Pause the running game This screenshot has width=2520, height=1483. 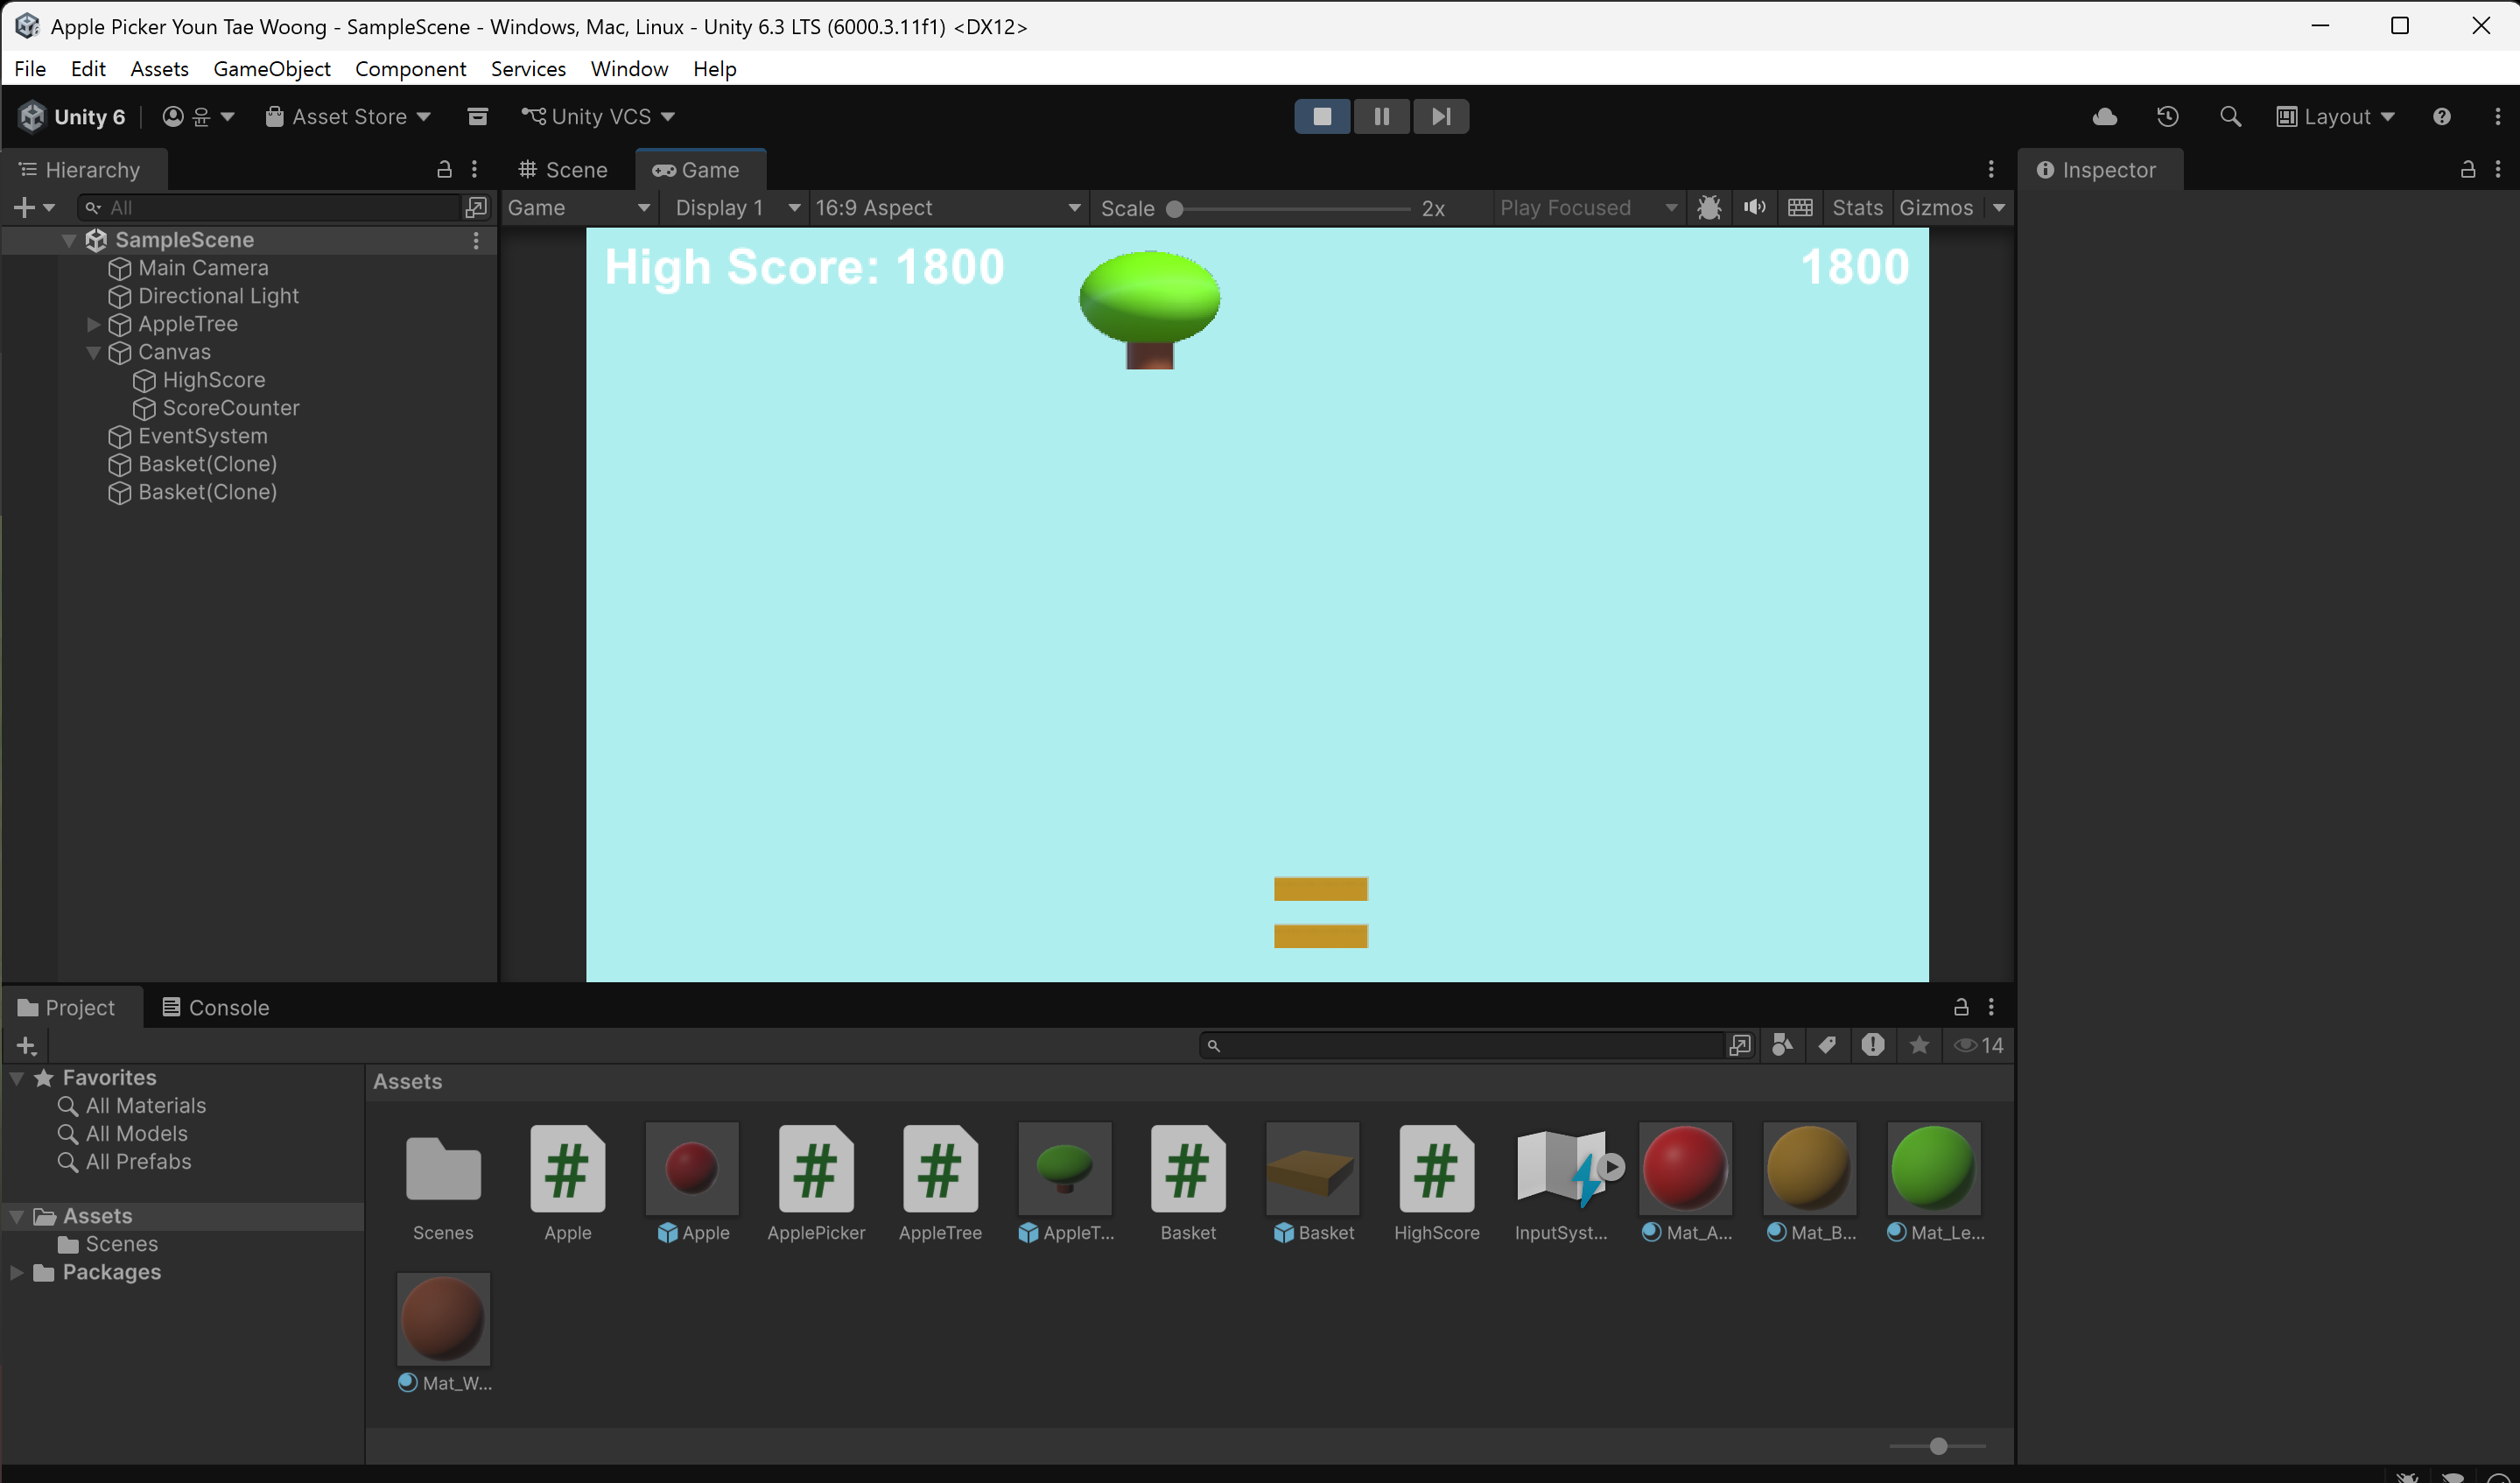click(1381, 116)
